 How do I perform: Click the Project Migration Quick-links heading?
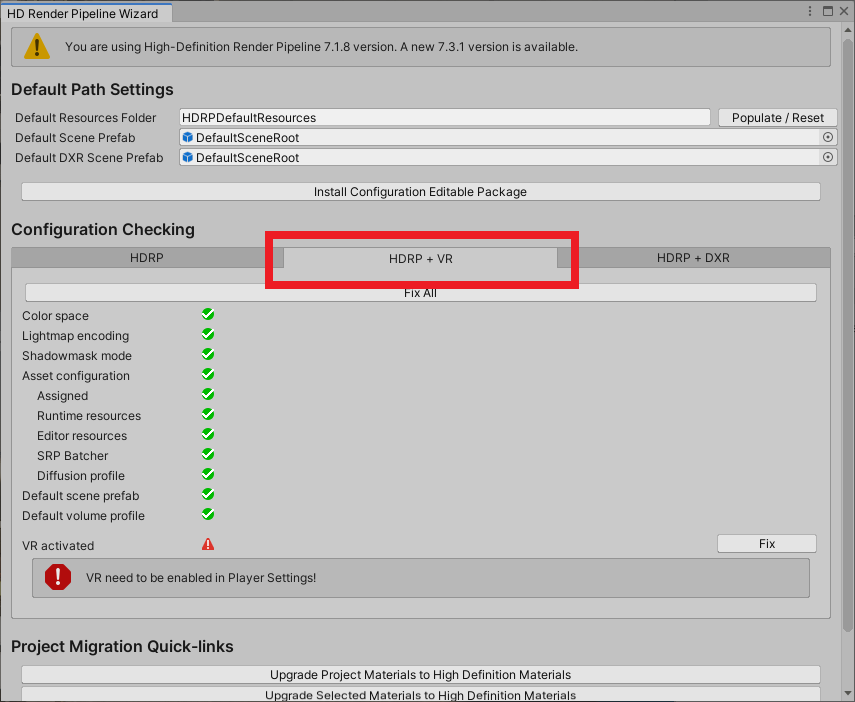click(x=122, y=646)
